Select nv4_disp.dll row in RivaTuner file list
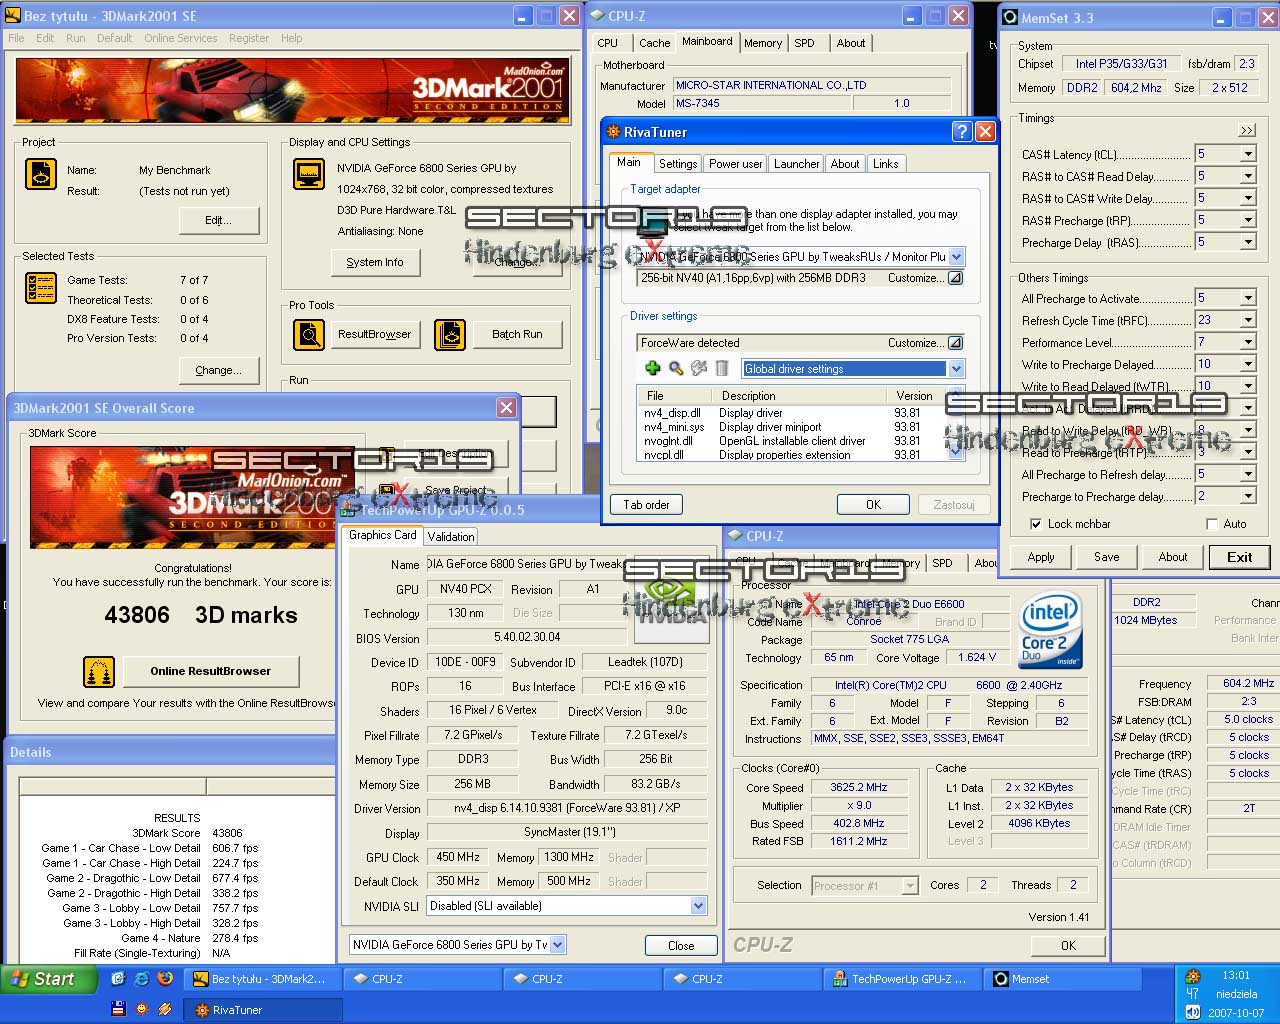The image size is (1280, 1024). tap(790, 413)
